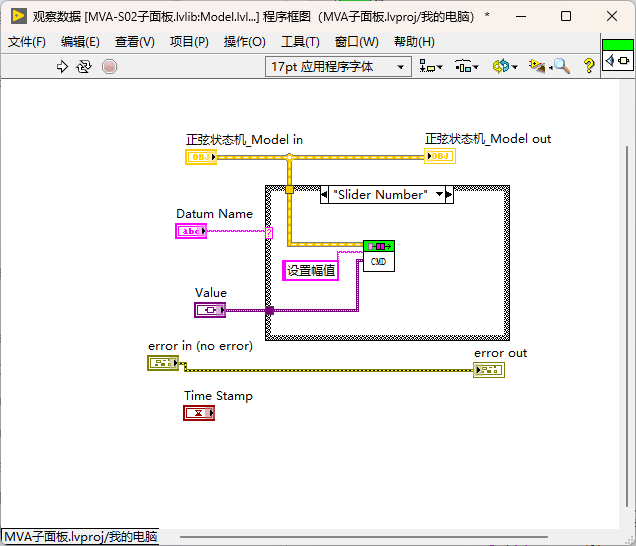Click the 正弦状态机_Model out label
This screenshot has height=546, width=636.
click(488, 139)
